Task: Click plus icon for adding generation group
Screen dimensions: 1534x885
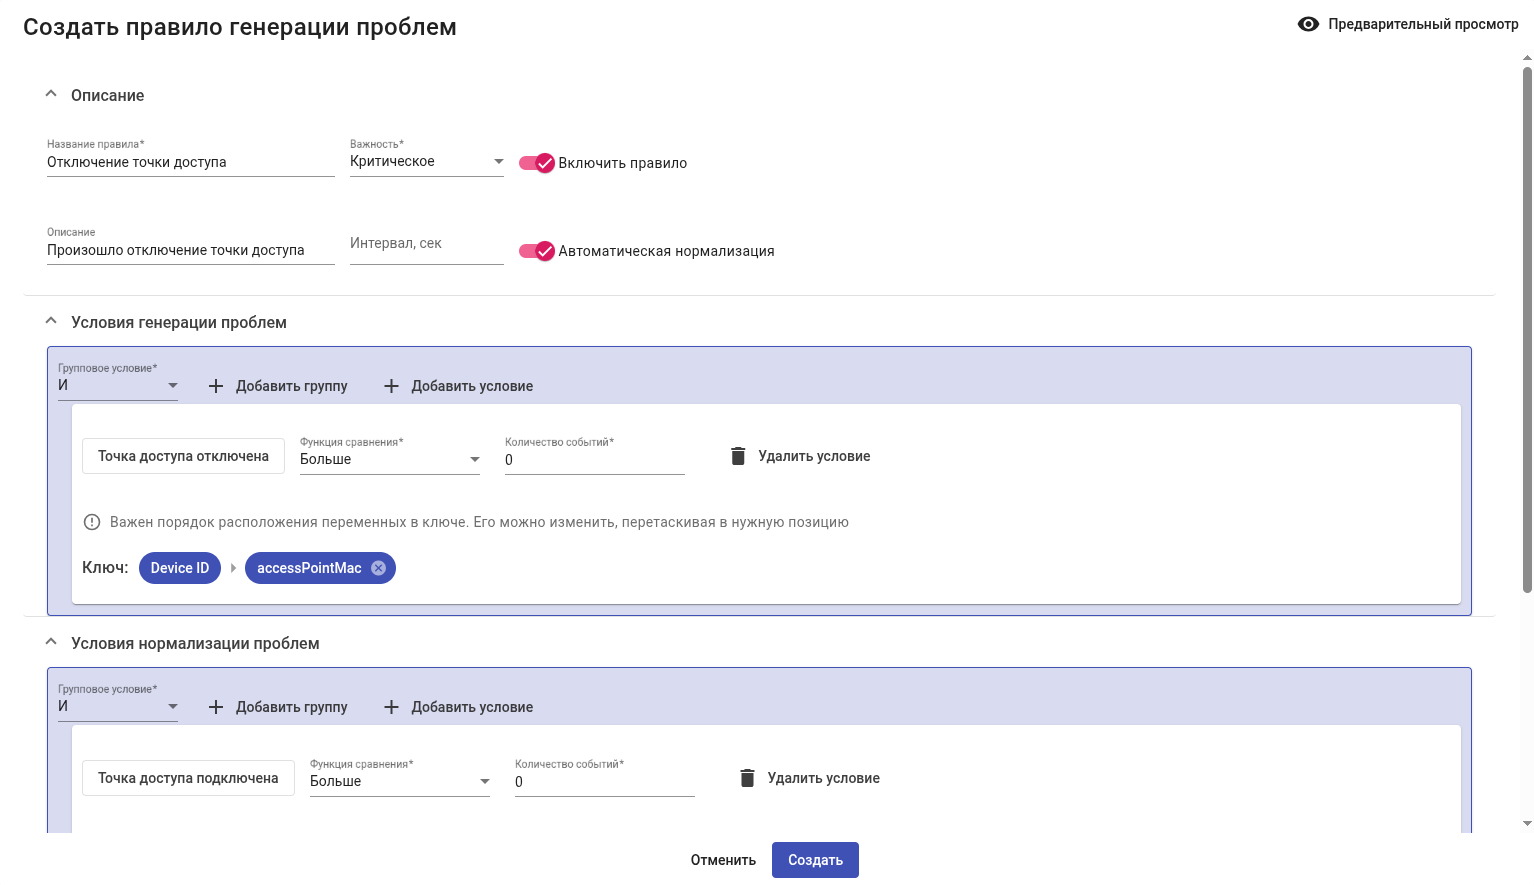Action: pos(216,386)
